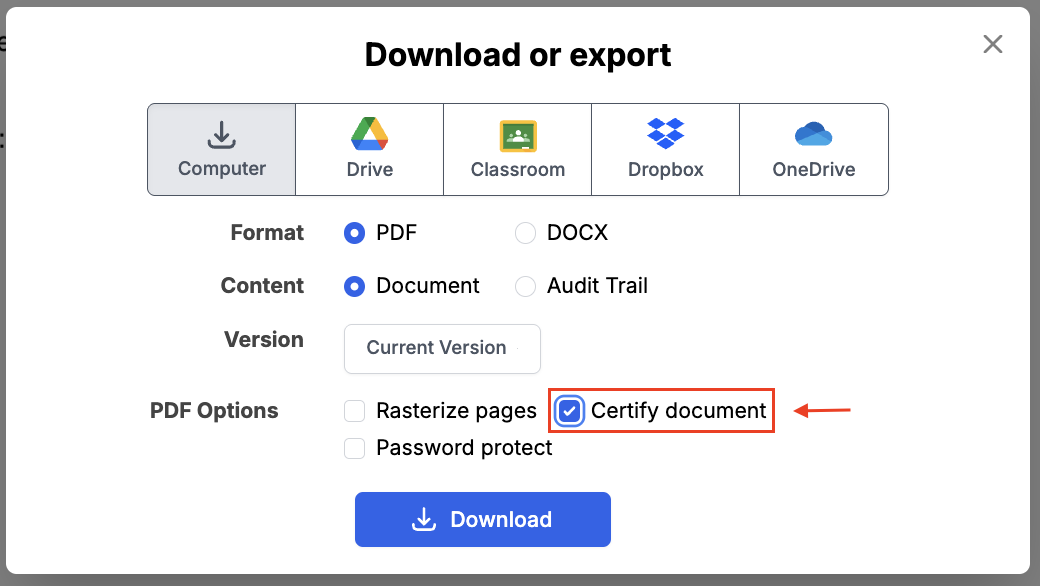
Task: Open the Current Version dropdown
Action: click(x=442, y=348)
